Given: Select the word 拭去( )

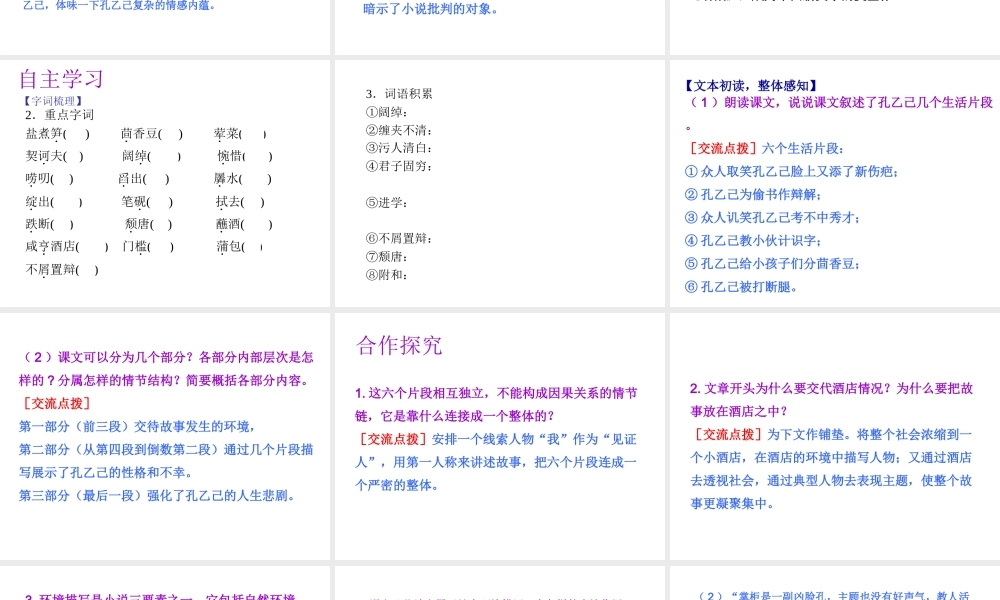Looking at the screenshot, I should coord(240,202).
